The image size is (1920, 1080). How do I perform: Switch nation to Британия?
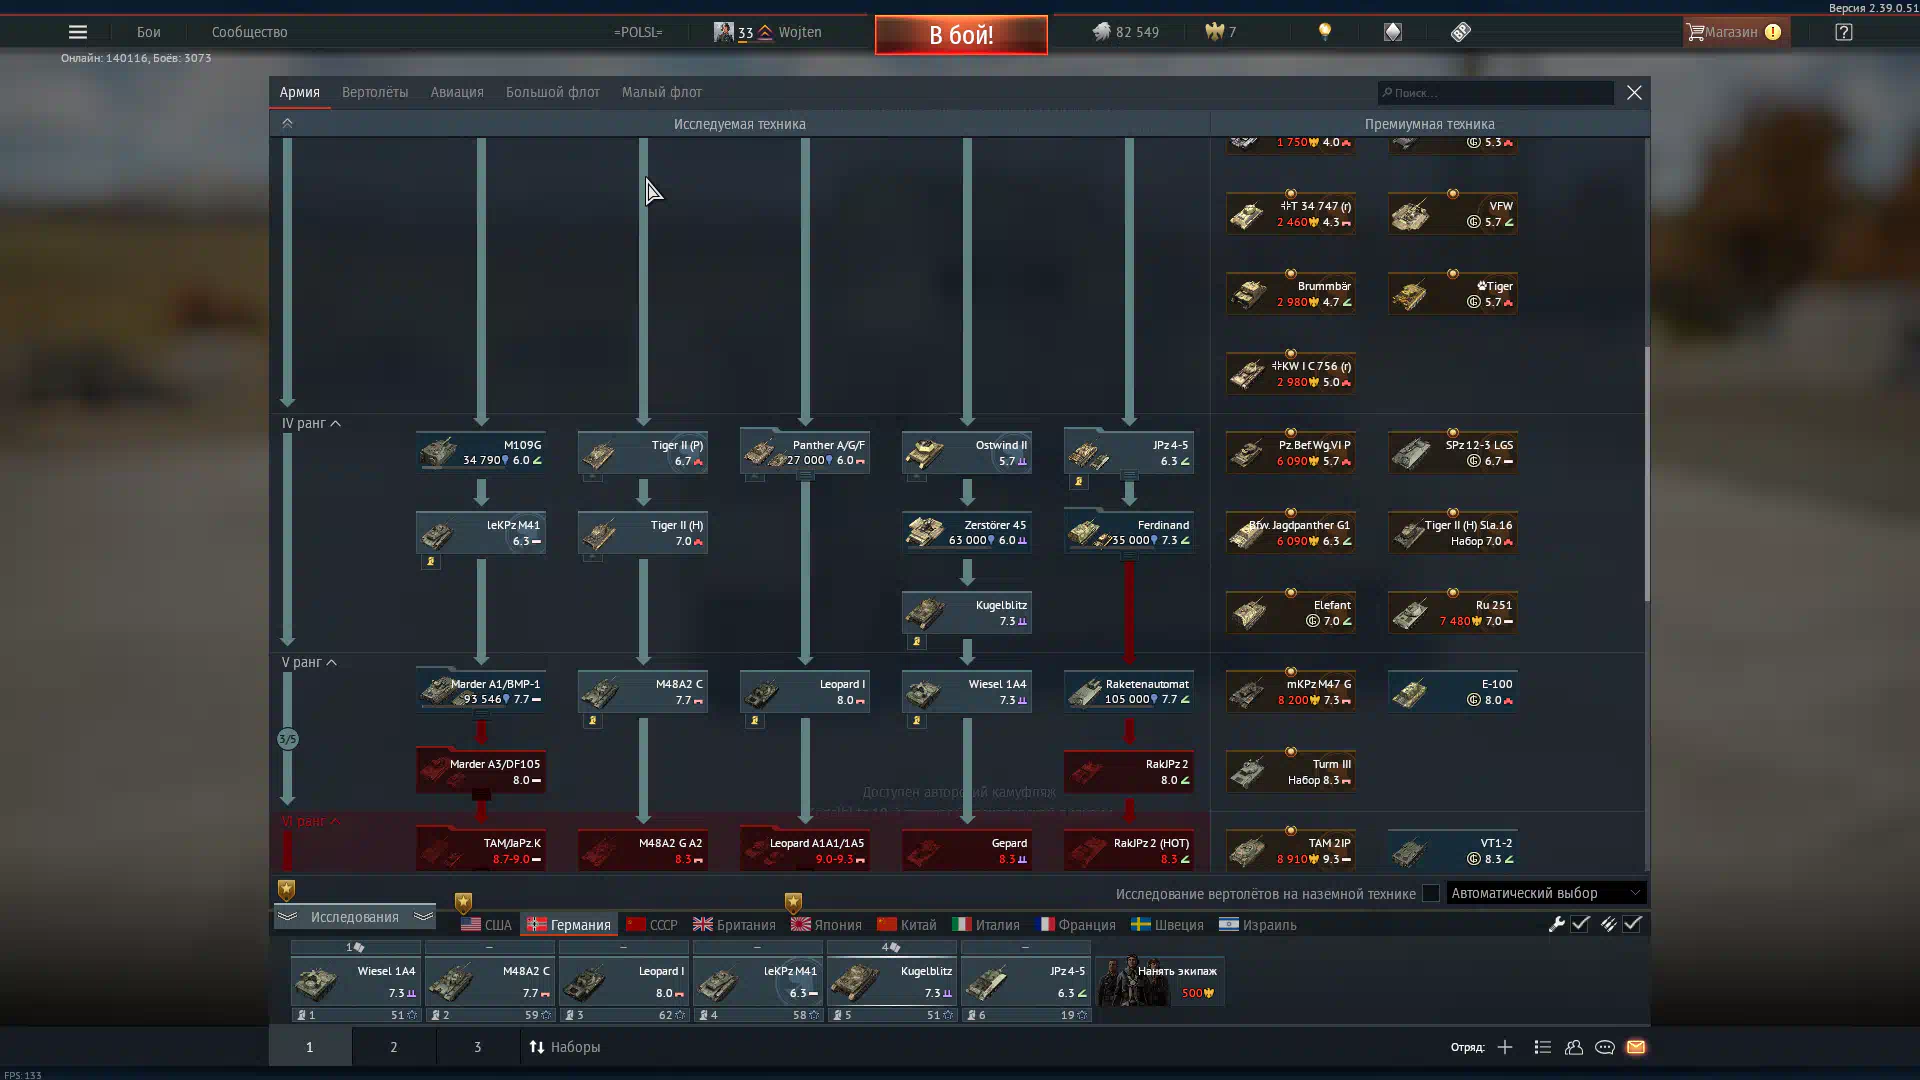pyautogui.click(x=734, y=925)
